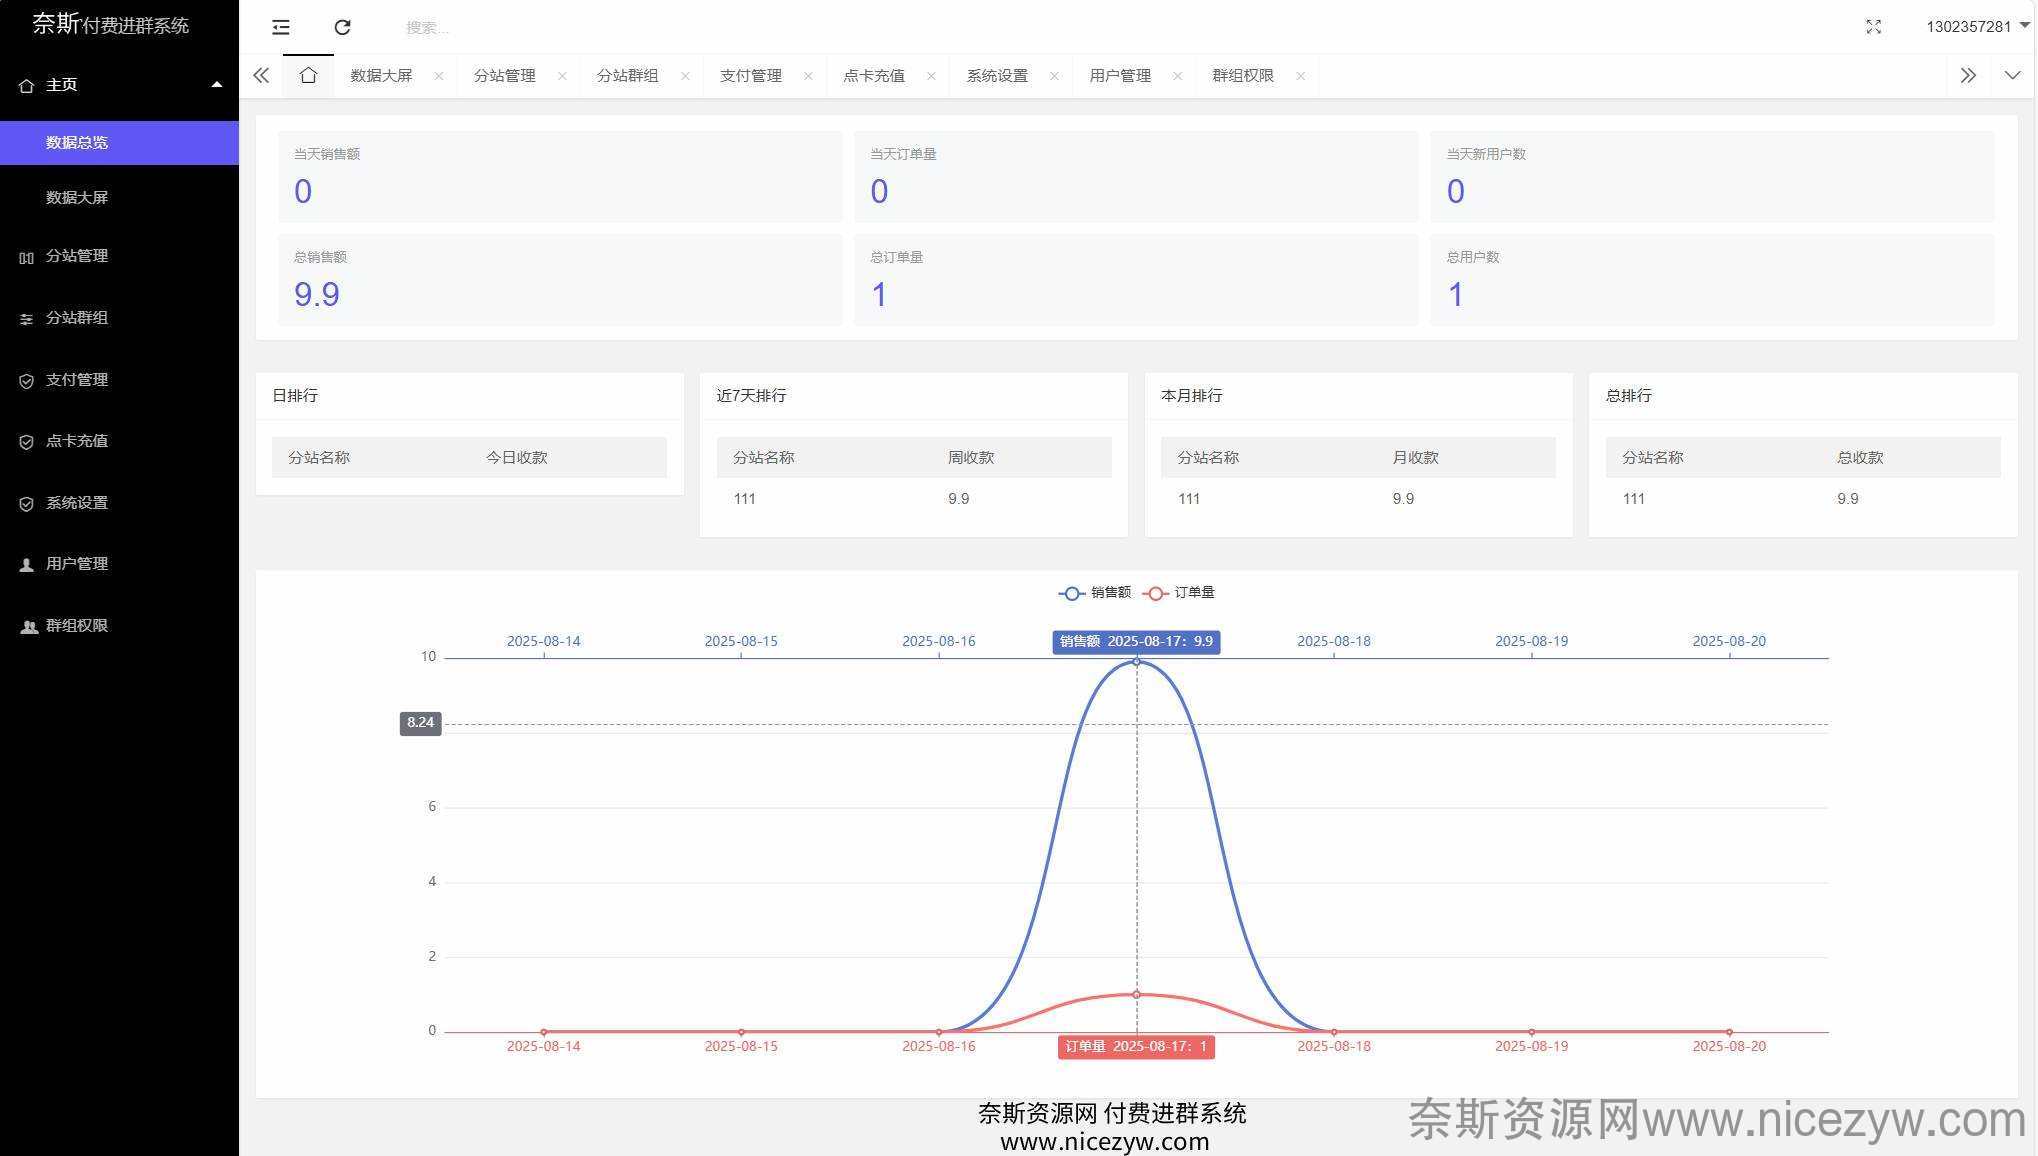Click the 2025-08-17 sales data point
This screenshot has height=1156, width=2038.
(1136, 662)
